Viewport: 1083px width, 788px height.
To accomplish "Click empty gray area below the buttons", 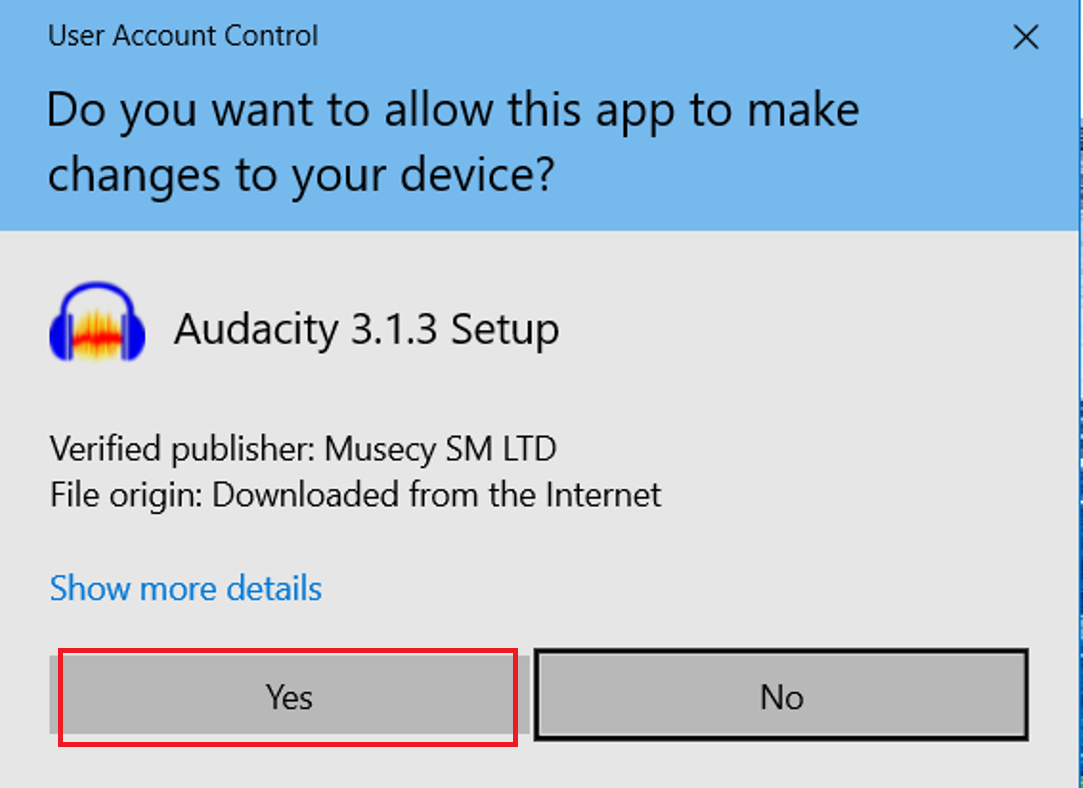I will pos(539,765).
